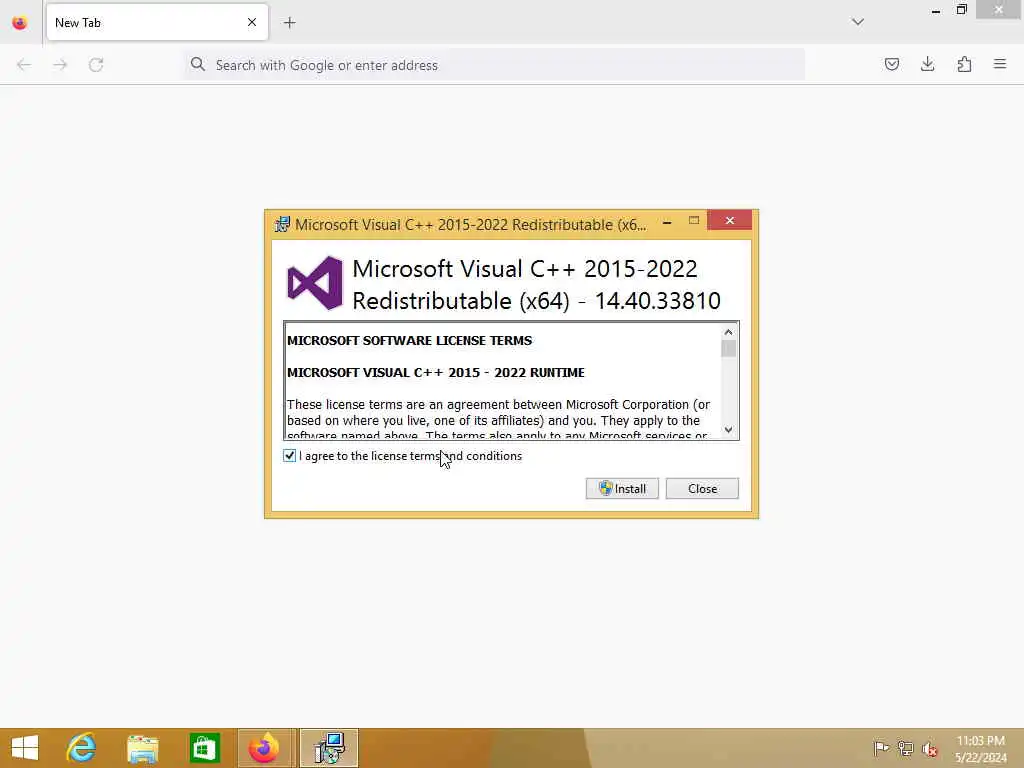
Task: Open the Firefox application menu
Action: coord(1000,64)
